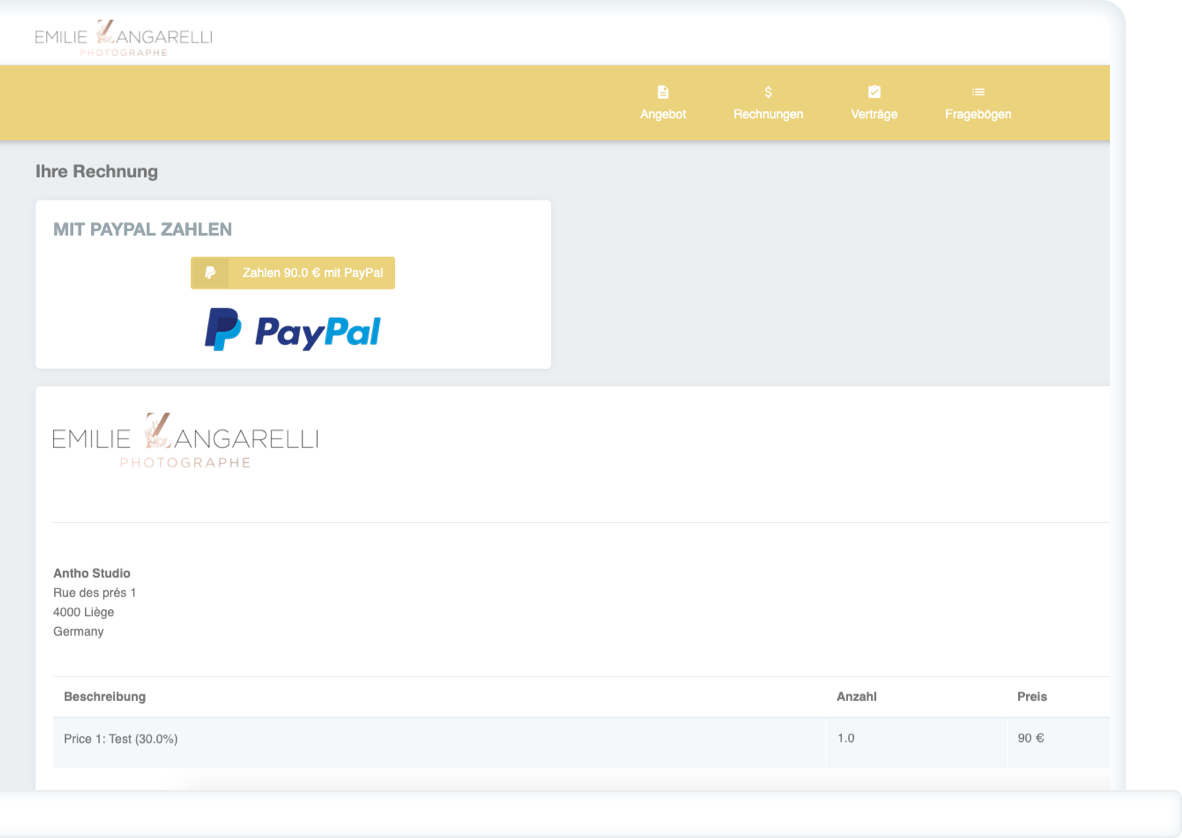This screenshot has height=838, width=1182.
Task: Click the Emilie Zangarelli logo in the top header
Action: coord(123,38)
